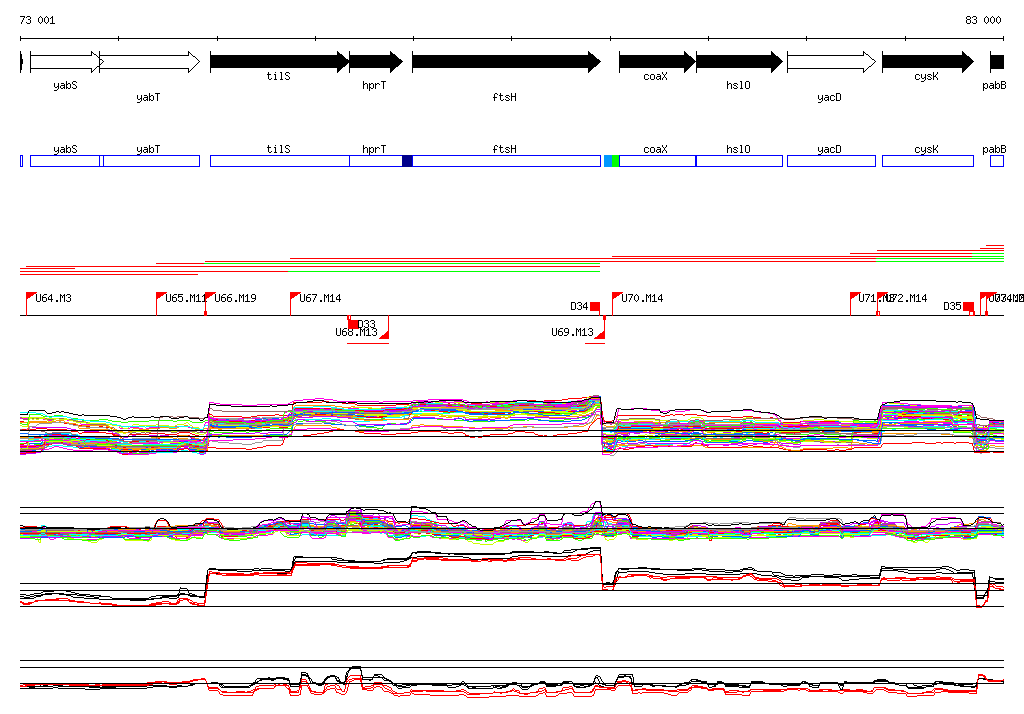Image resolution: width=1024 pixels, height=714 pixels.
Task: Click the black cysK gene arrow
Action: click(928, 62)
